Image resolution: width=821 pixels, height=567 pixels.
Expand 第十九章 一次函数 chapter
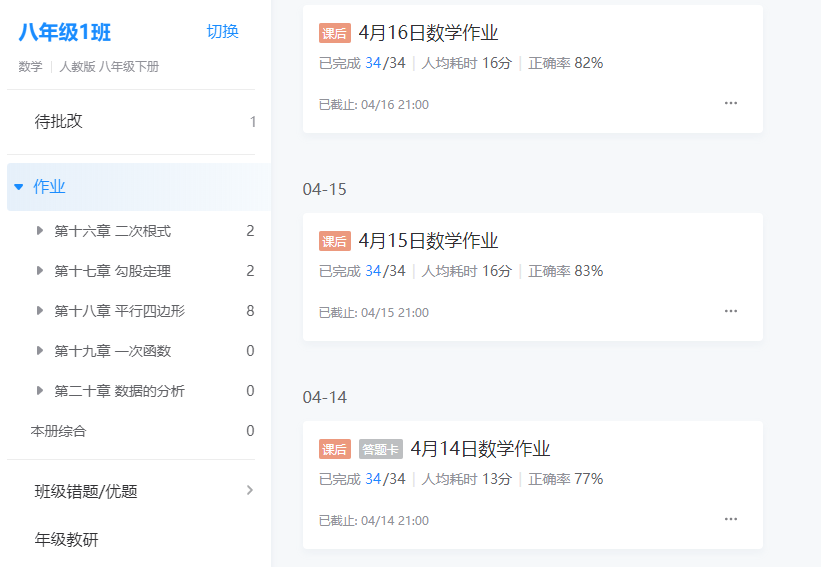coord(39,350)
